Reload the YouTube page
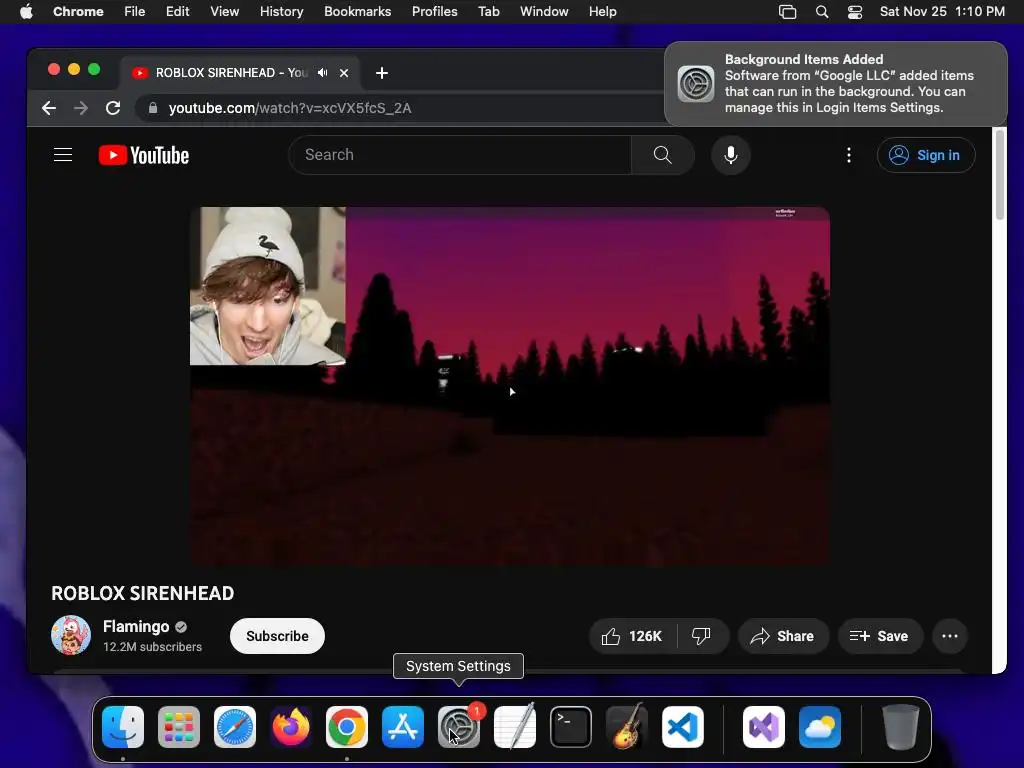Screen dimensions: 1024x768 click(113, 108)
